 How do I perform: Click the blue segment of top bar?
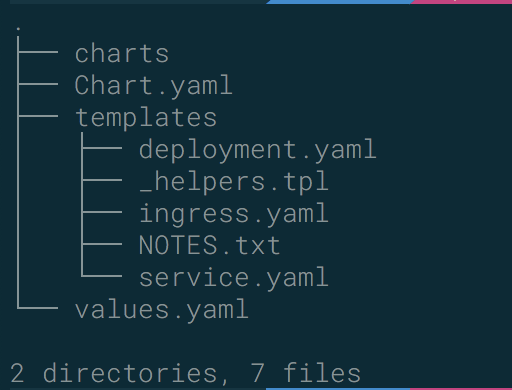(x=339, y=2)
